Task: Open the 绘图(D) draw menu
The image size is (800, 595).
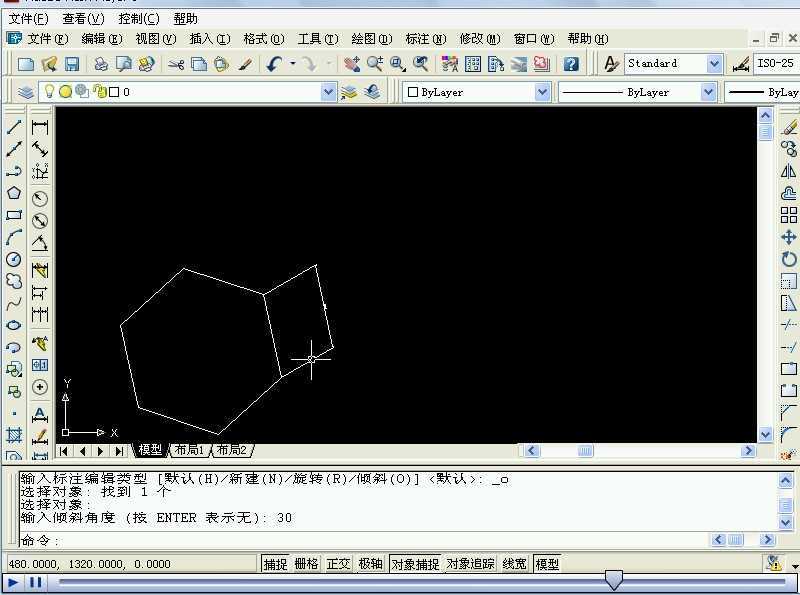Action: point(371,39)
